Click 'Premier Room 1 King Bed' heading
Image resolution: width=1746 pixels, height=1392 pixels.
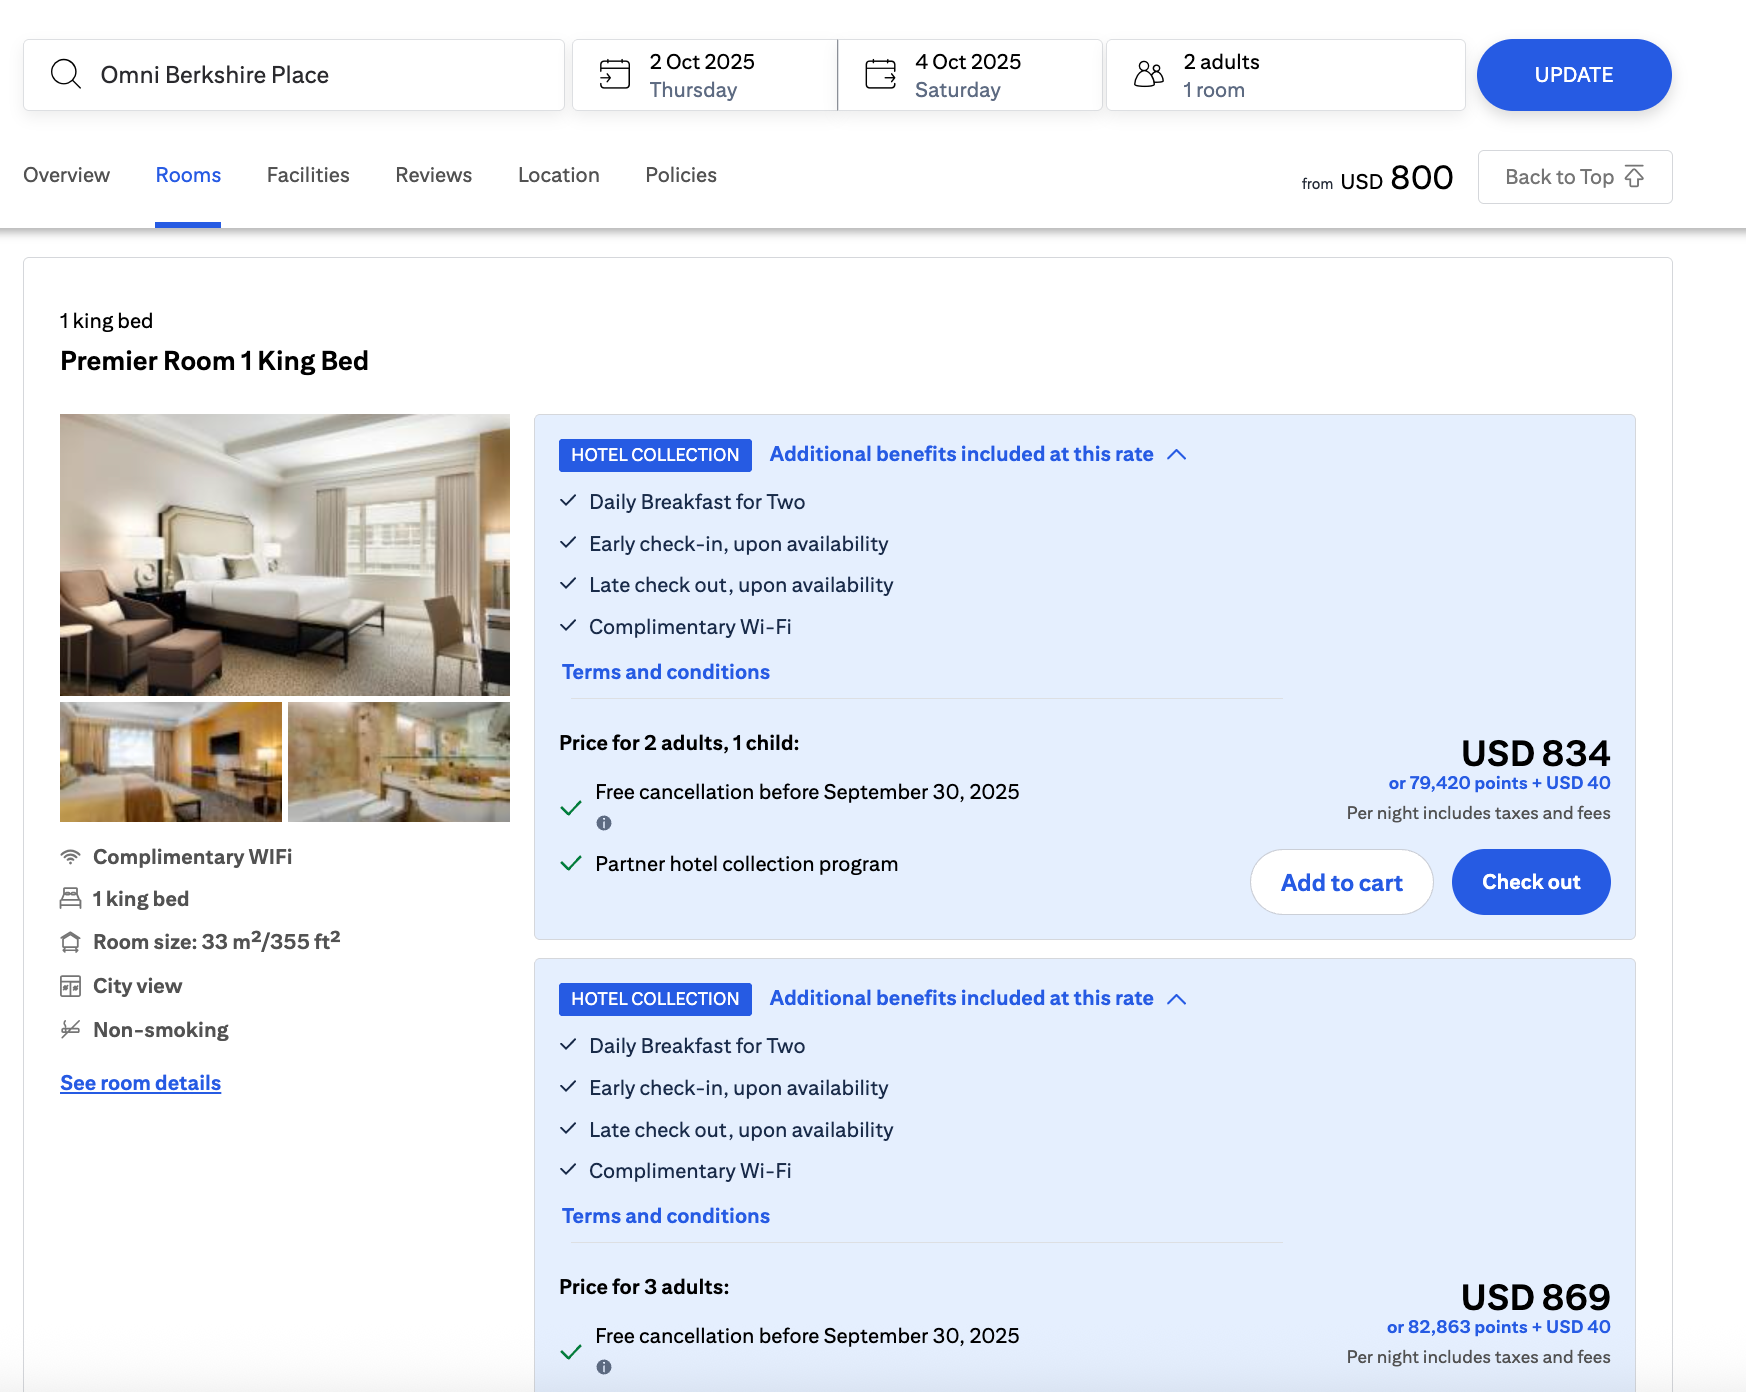(x=214, y=361)
